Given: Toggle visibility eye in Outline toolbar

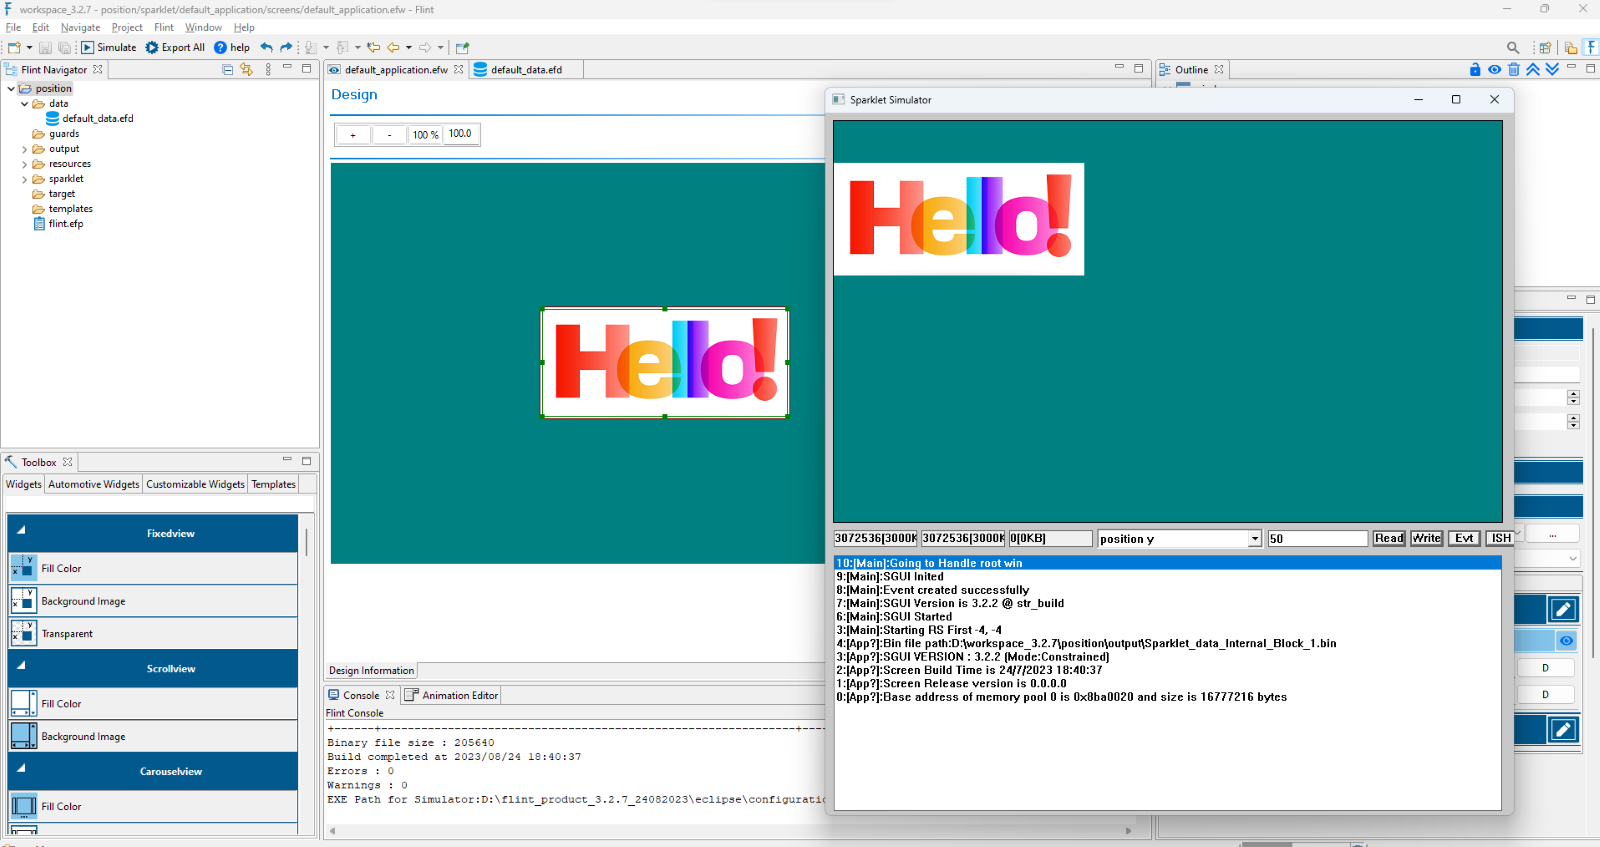Looking at the screenshot, I should [1494, 69].
